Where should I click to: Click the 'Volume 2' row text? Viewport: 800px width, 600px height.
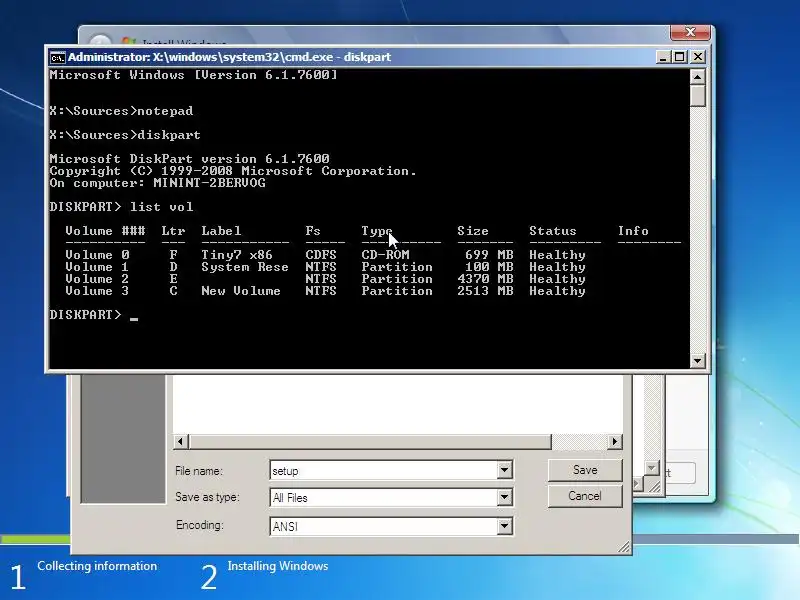coord(97,279)
